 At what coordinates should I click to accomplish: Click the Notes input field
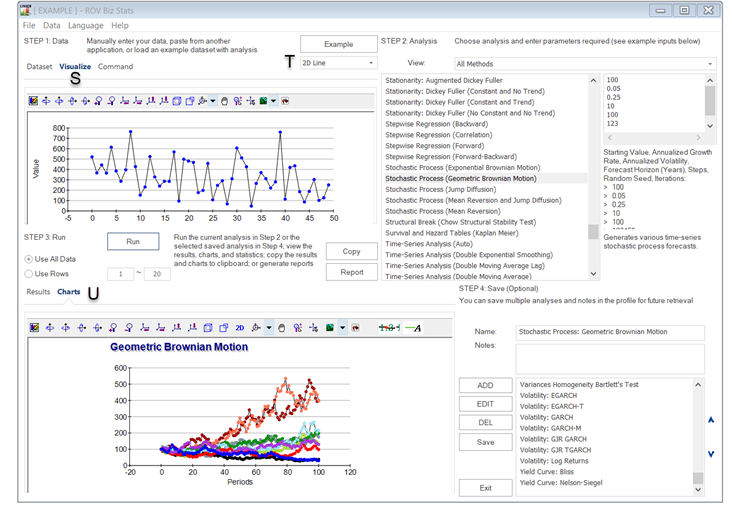[x=609, y=358]
